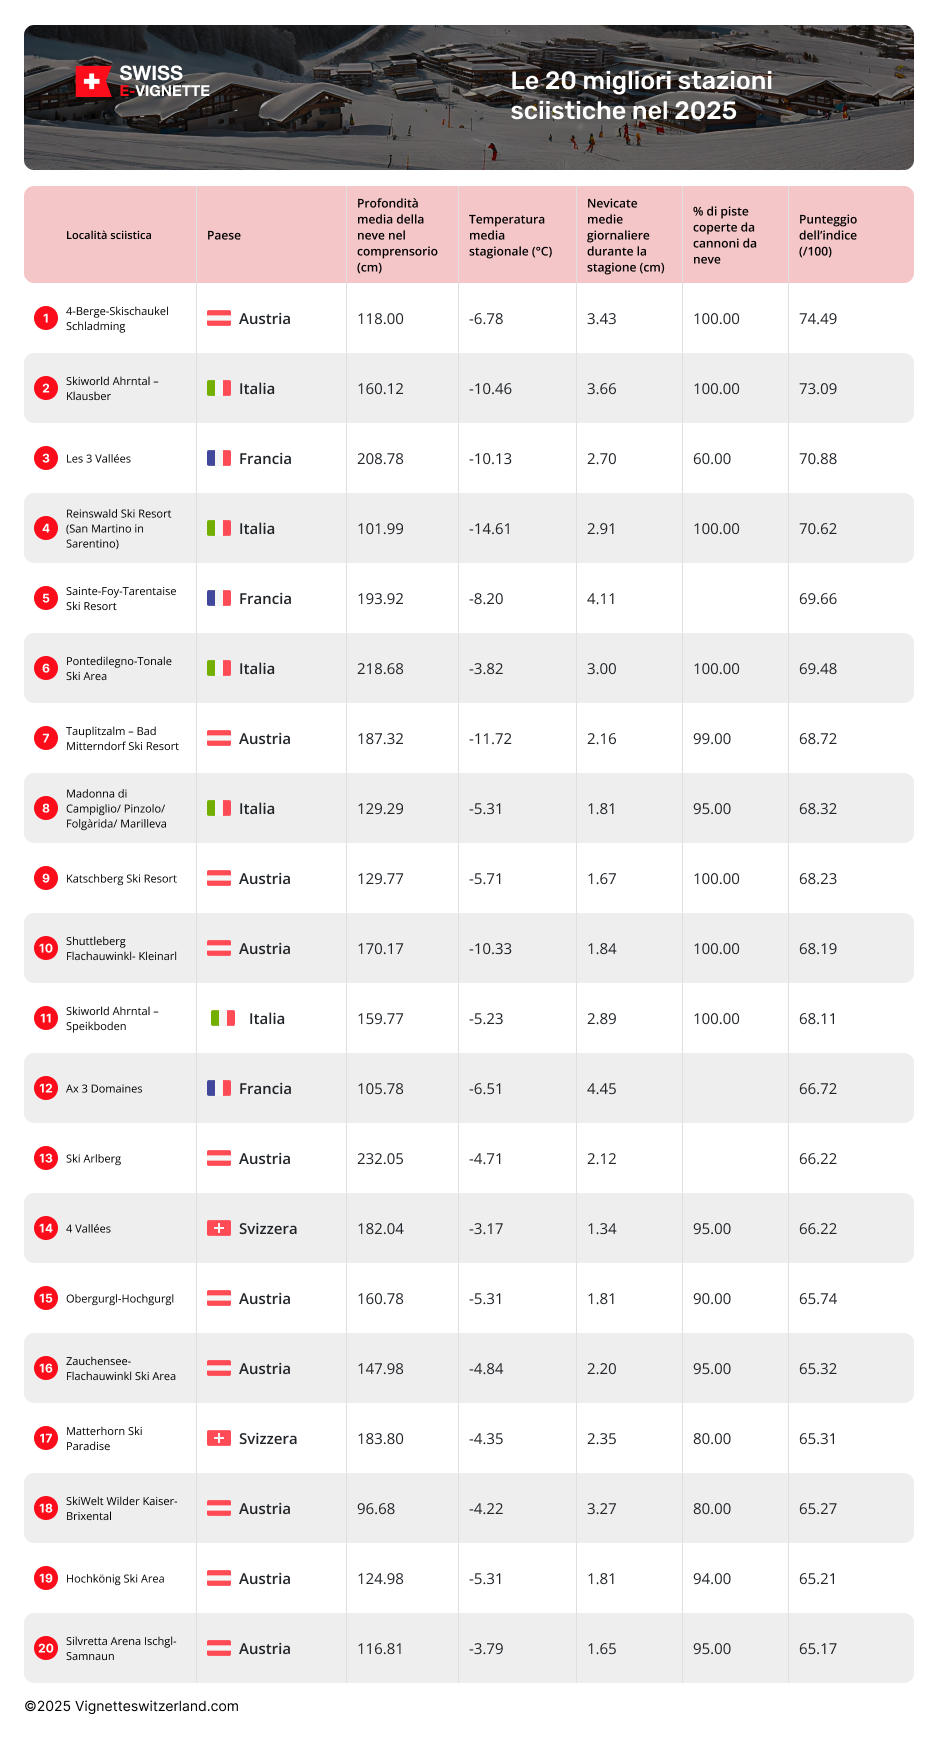Click the title Le 20 migliori stazioni sciistiche

pos(641,95)
